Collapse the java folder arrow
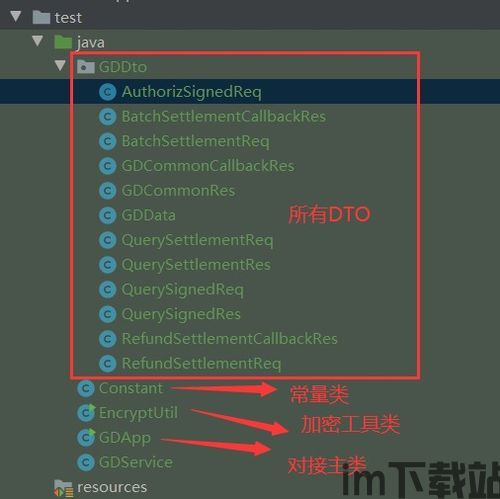This screenshot has width=500, height=499. click(x=38, y=41)
